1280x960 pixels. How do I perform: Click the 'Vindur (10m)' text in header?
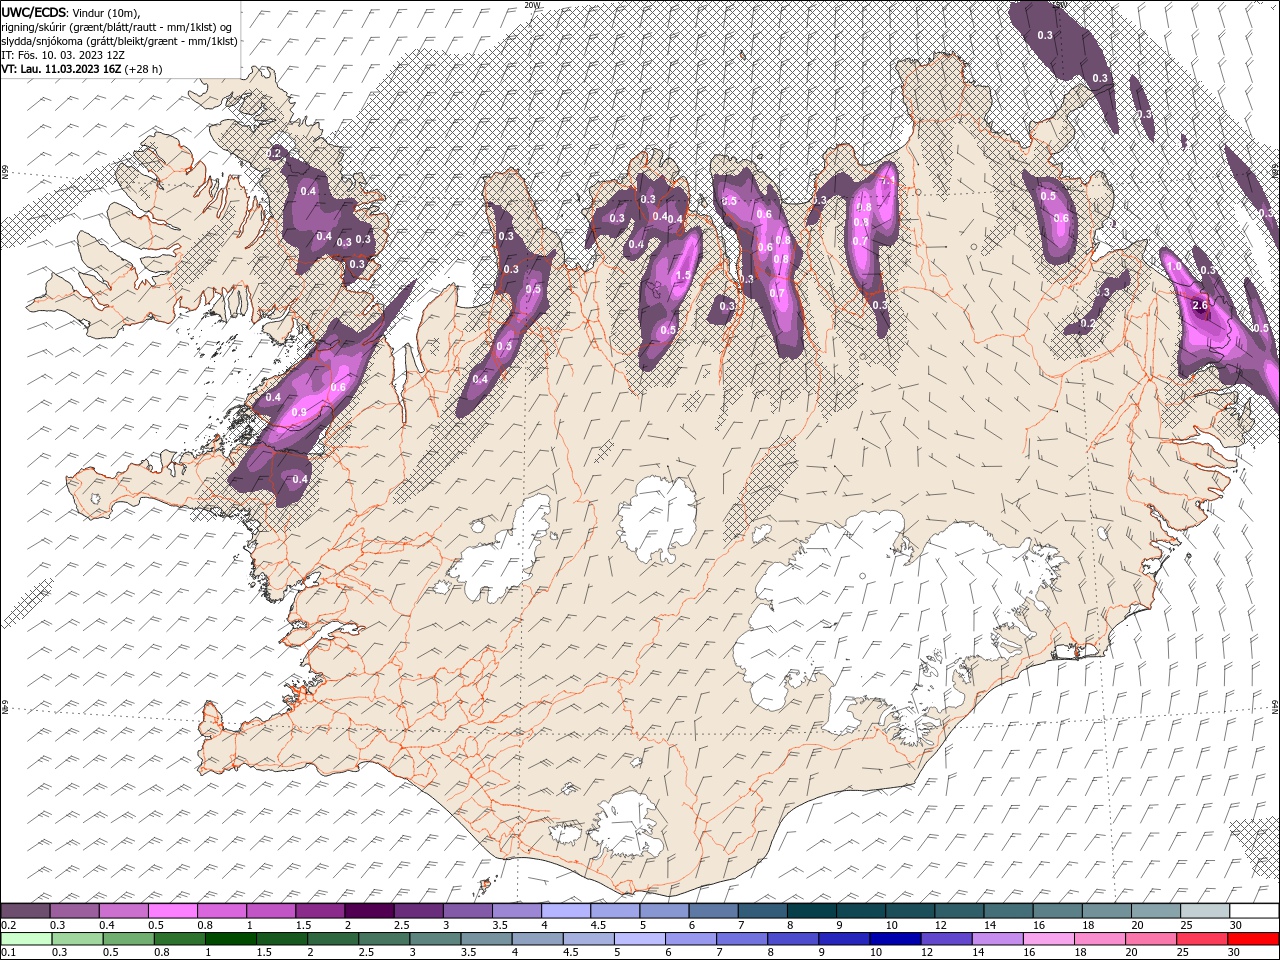pos(107,12)
